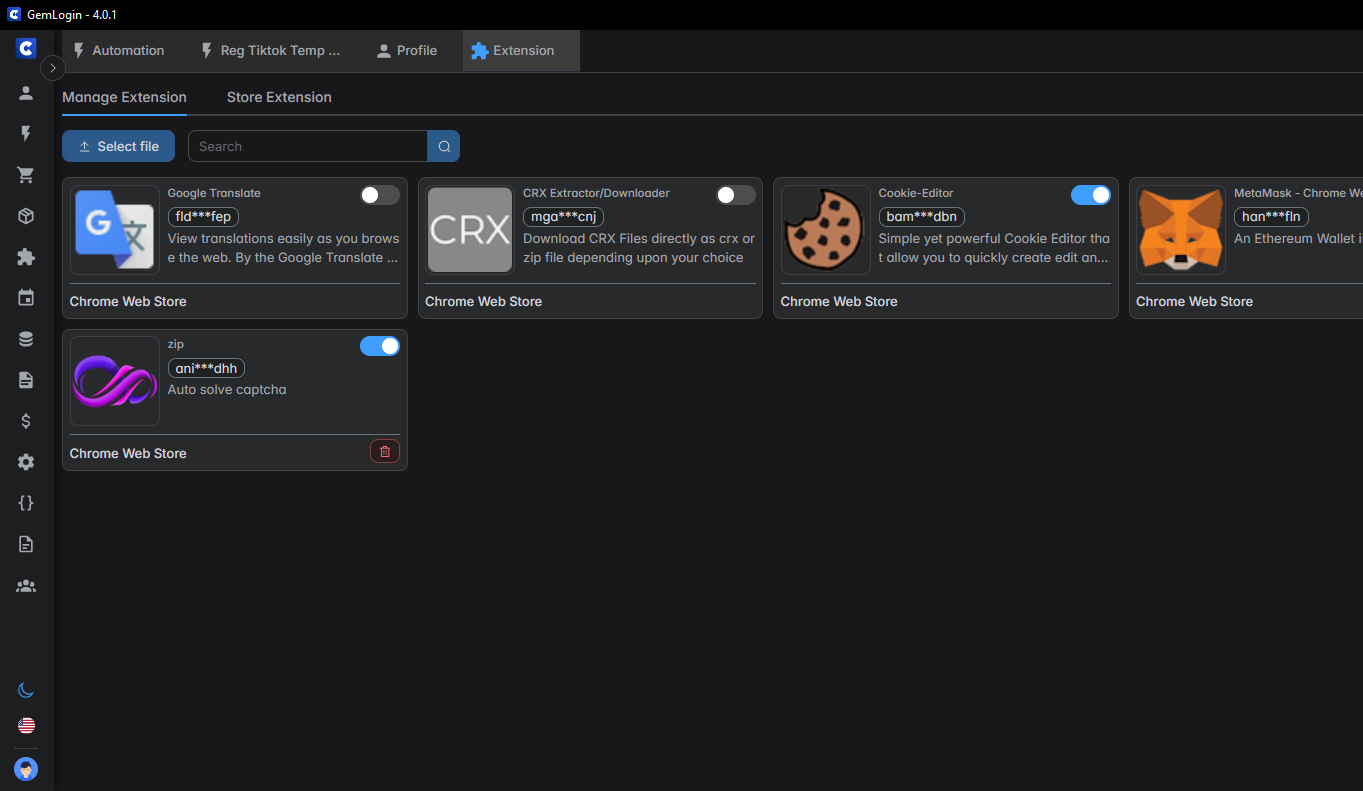The width and height of the screenshot is (1363, 791).
Task: Open the shopping cart sidebar icon
Action: coord(26,175)
